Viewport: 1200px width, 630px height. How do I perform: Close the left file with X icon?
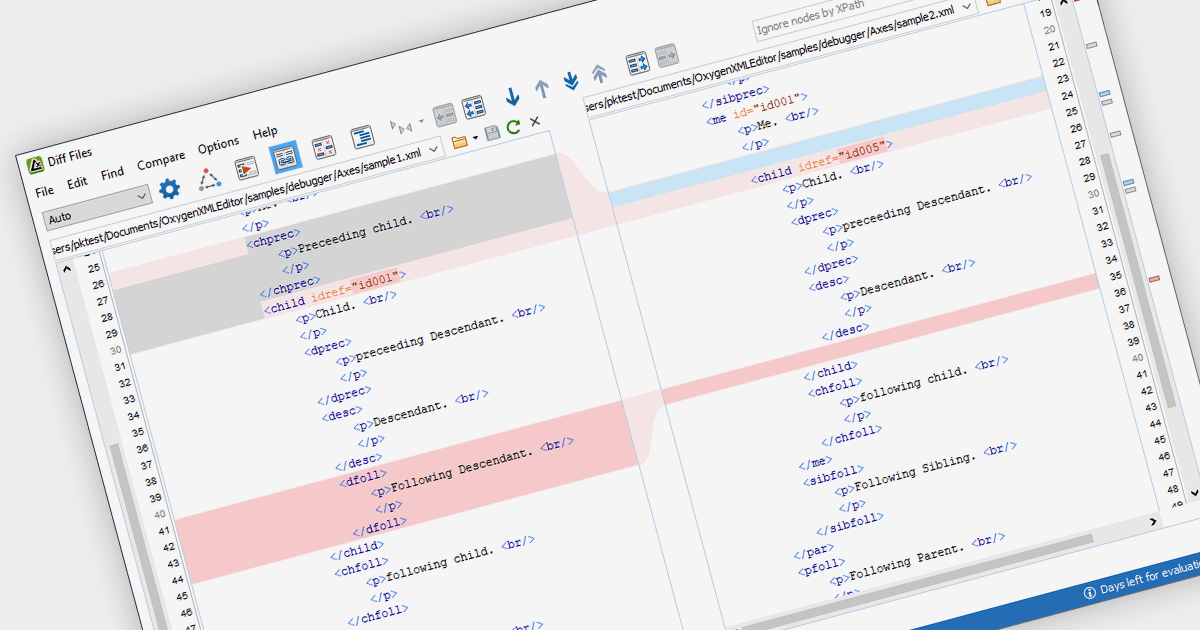pos(535,121)
